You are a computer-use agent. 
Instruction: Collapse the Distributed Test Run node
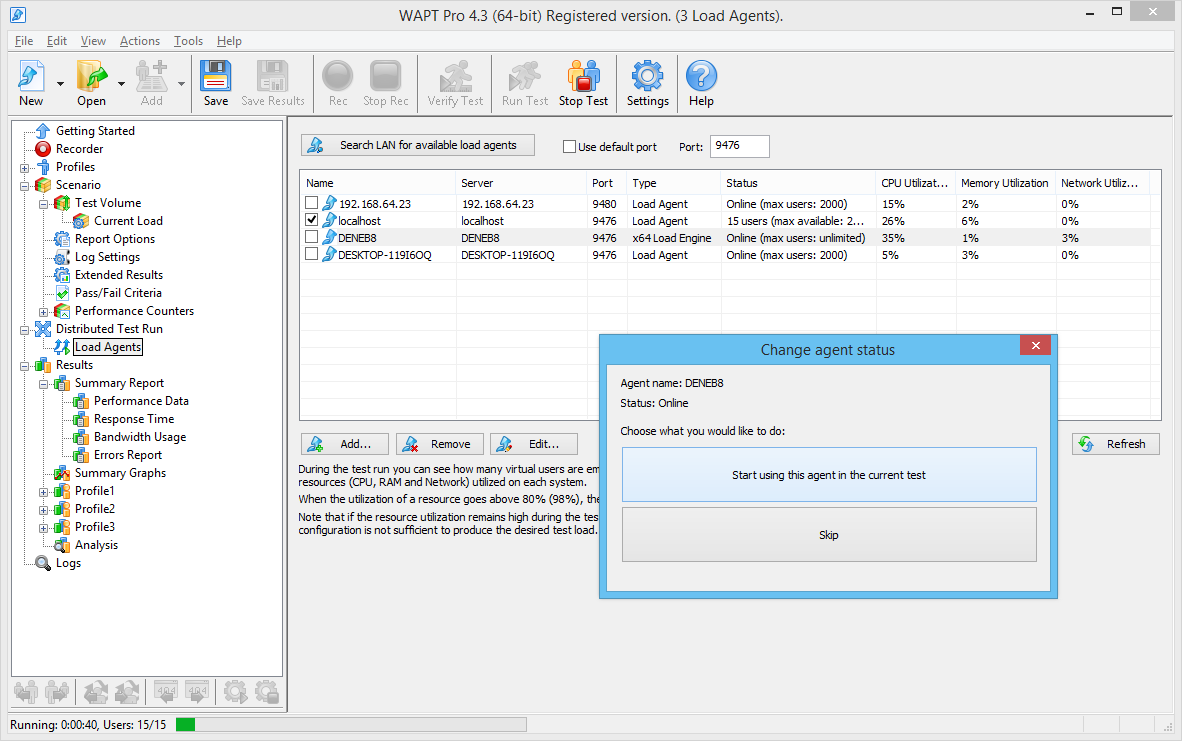(24, 329)
